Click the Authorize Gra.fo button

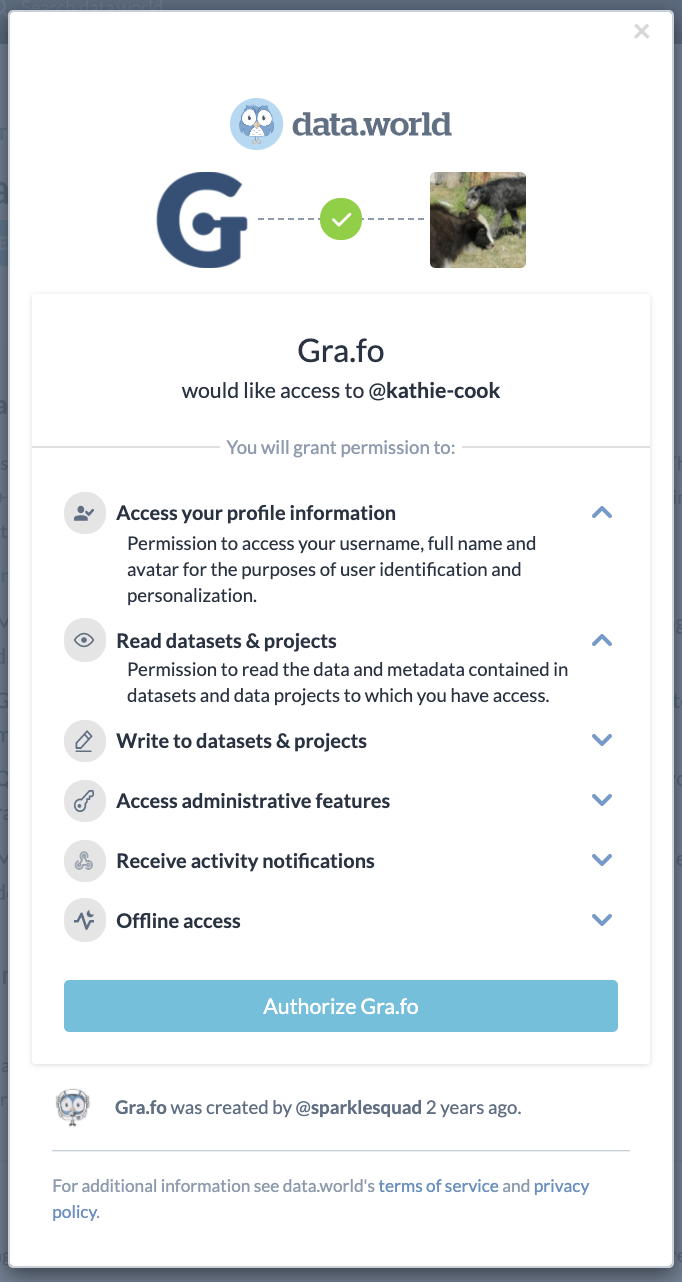(341, 1006)
